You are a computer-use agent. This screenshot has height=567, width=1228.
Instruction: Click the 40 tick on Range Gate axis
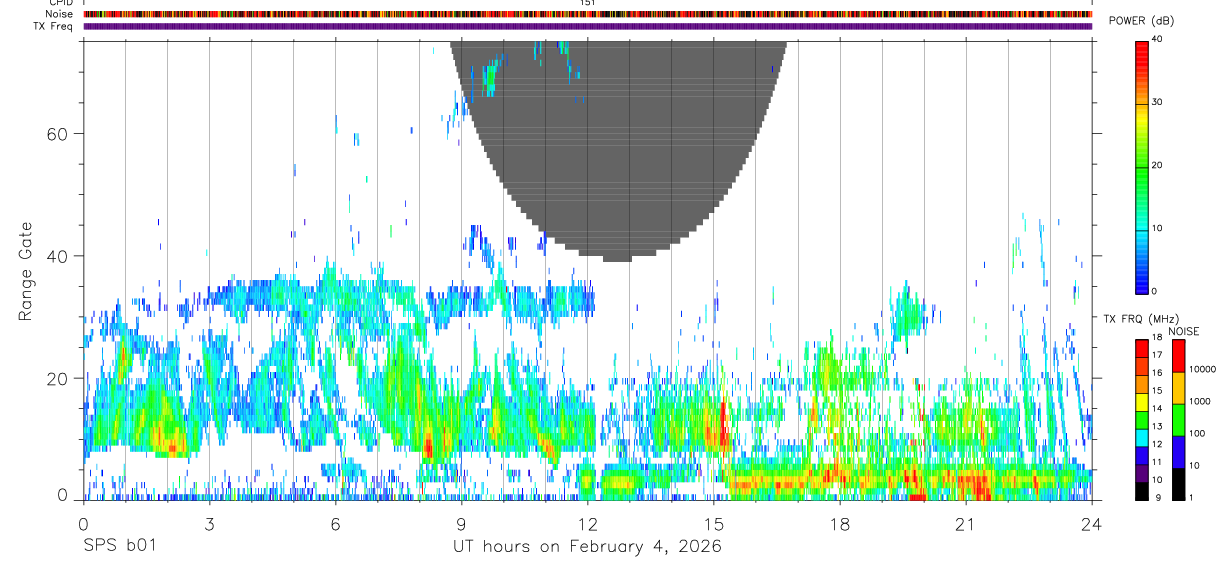click(x=59, y=256)
